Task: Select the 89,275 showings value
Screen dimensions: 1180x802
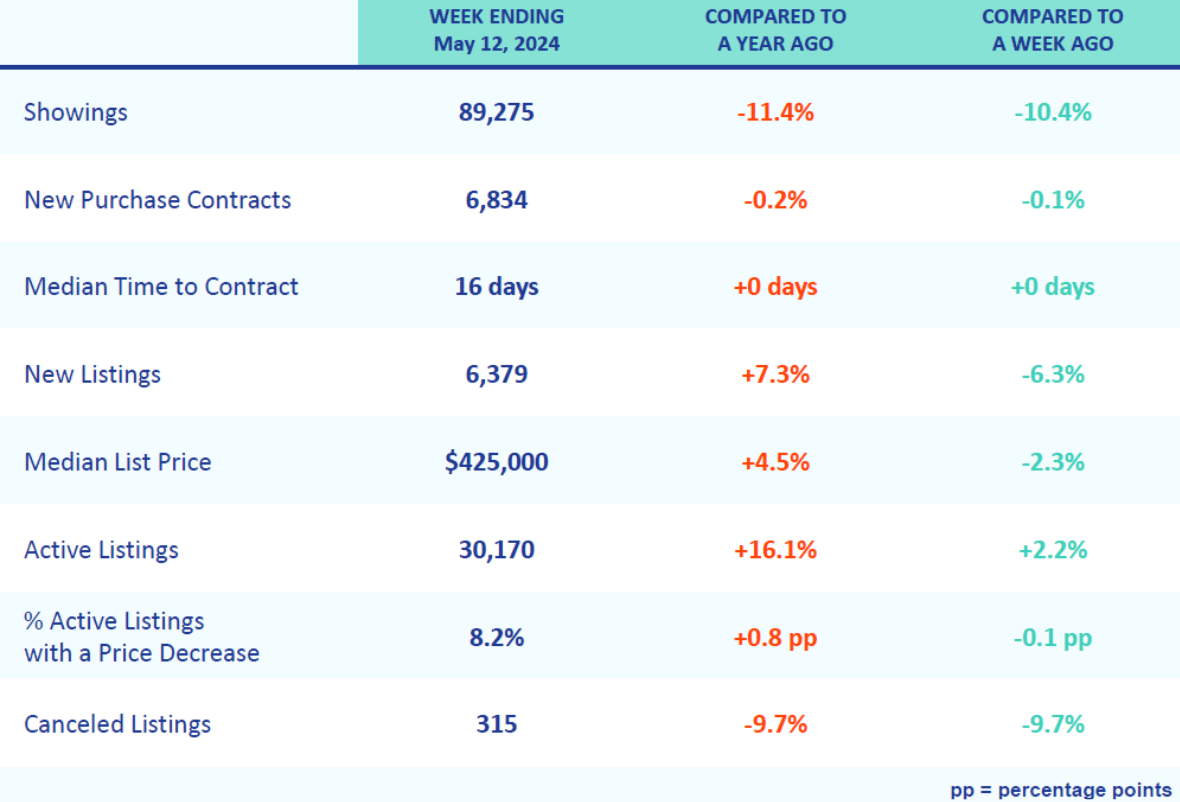Action: tap(496, 112)
